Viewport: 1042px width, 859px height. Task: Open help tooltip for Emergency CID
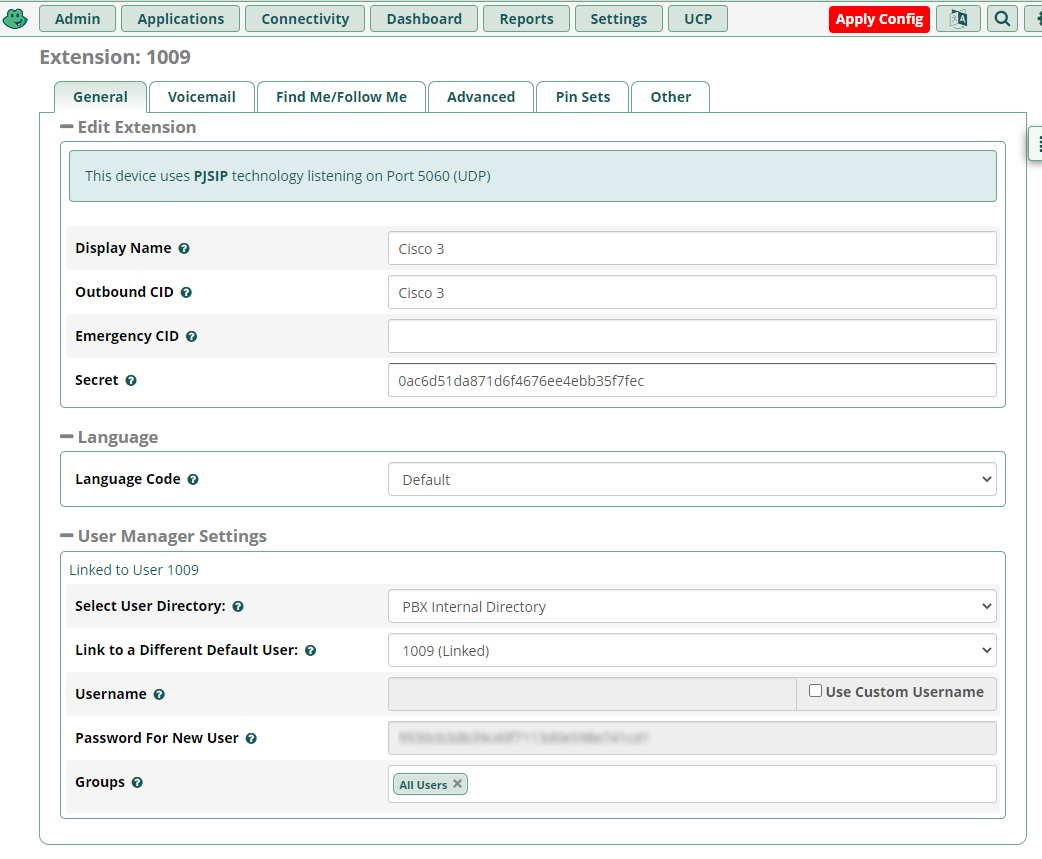point(191,337)
